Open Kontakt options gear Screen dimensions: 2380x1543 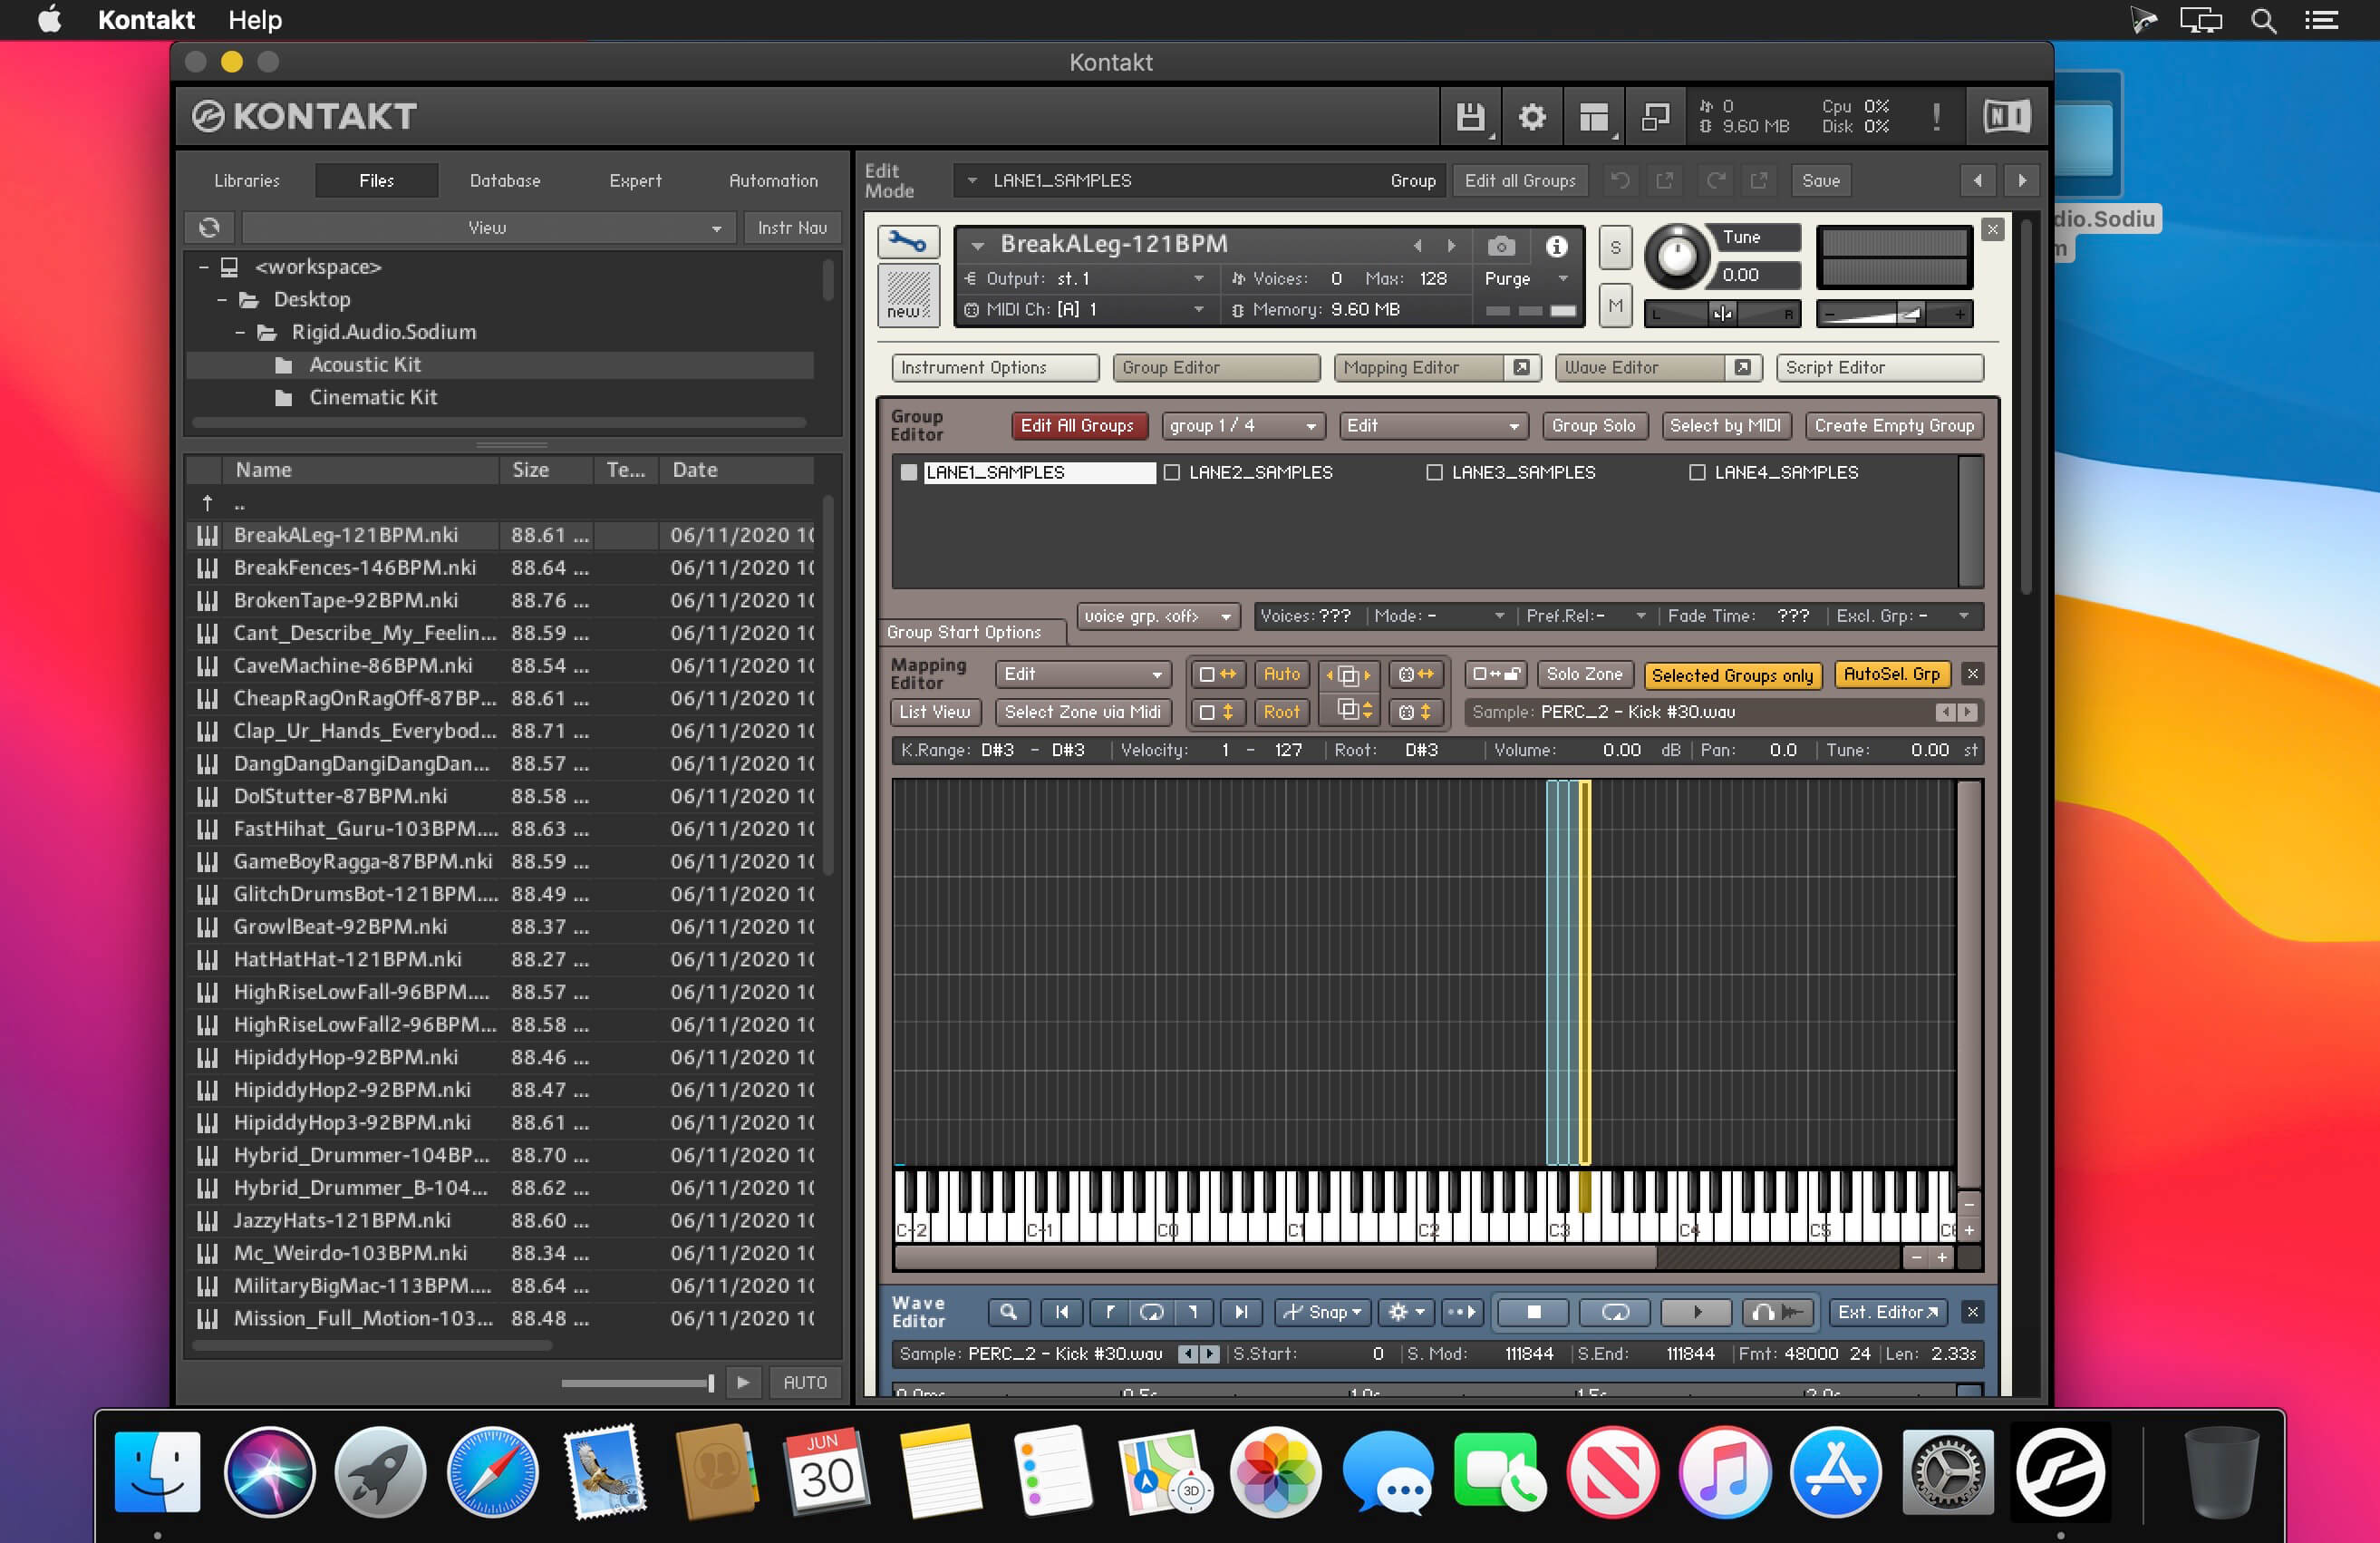coord(1531,117)
